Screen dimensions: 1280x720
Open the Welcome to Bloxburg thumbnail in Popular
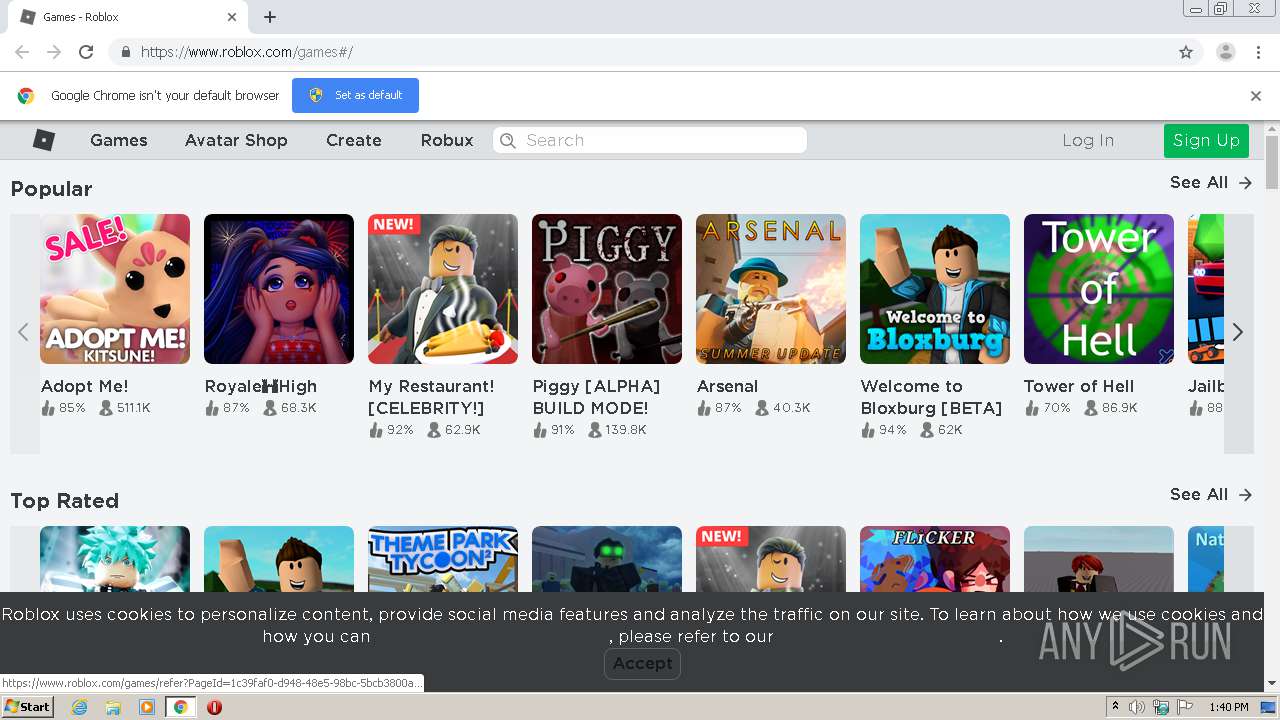pyautogui.click(x=935, y=289)
